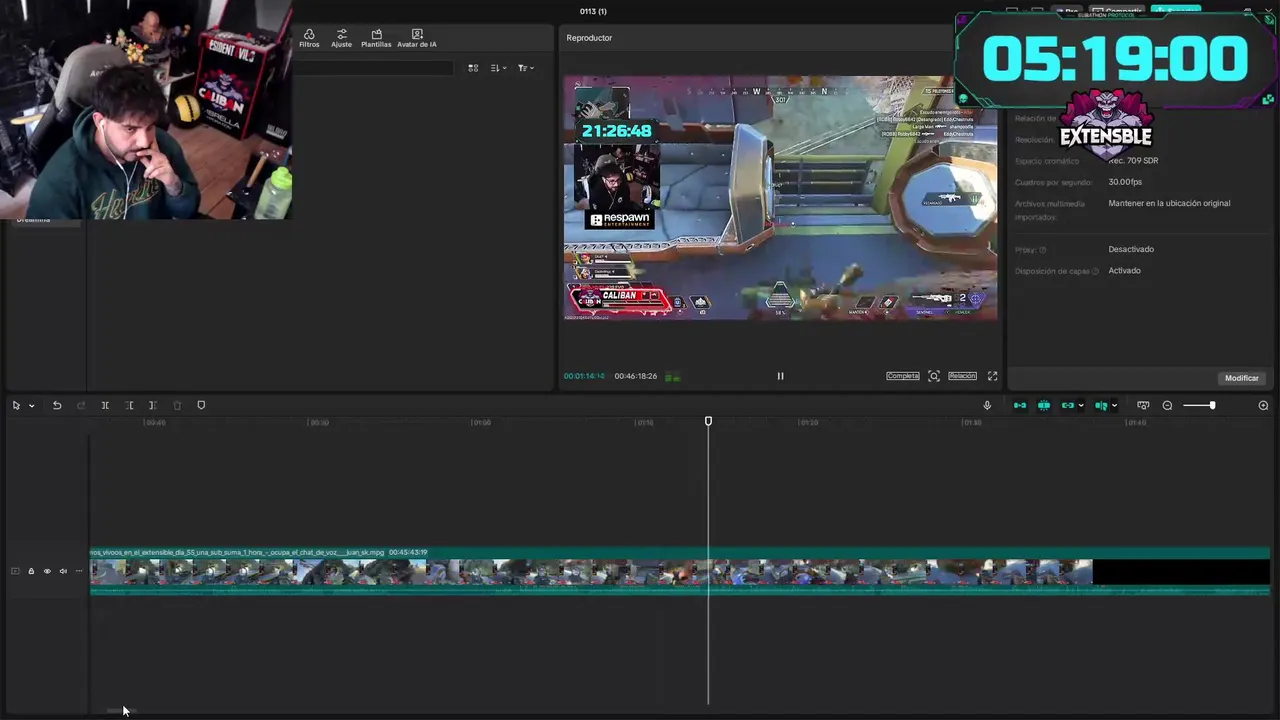Click the total duration 00:46:18:26

(x=636, y=376)
